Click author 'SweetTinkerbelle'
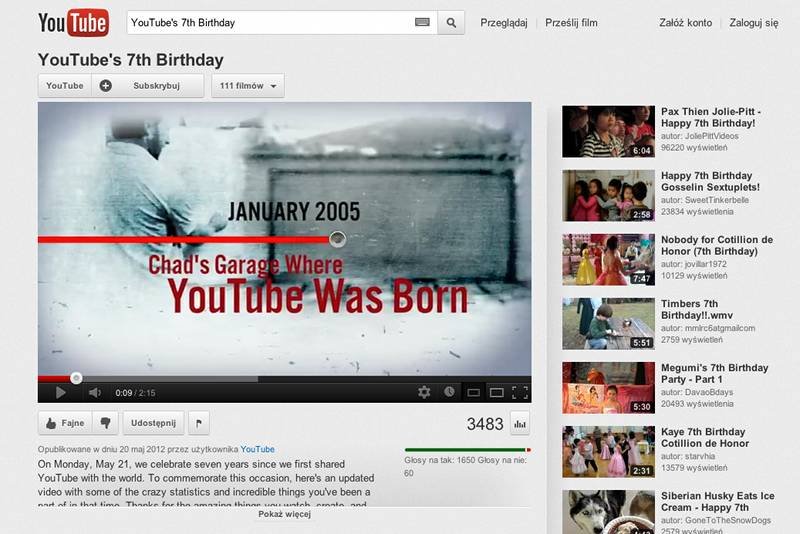Viewport: 800px width, 534px height. 717,200
